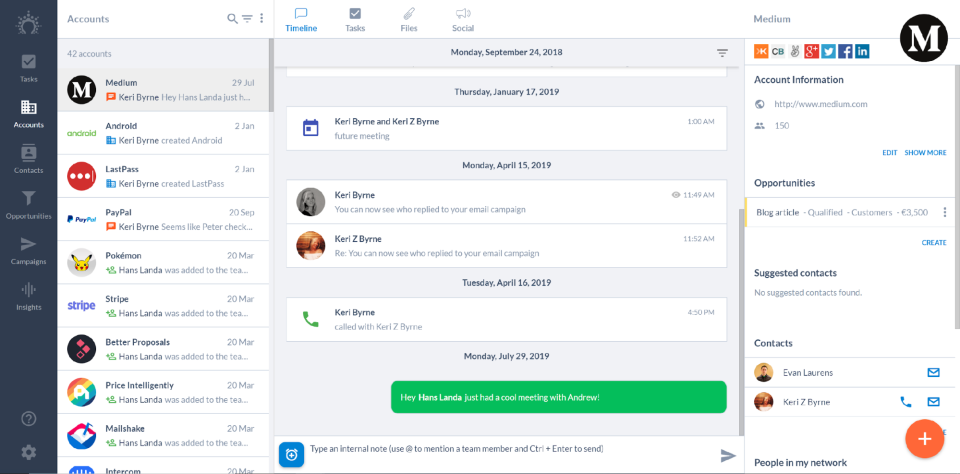Open settings gear in the sidebar
The height and width of the screenshot is (474, 960).
[28, 453]
